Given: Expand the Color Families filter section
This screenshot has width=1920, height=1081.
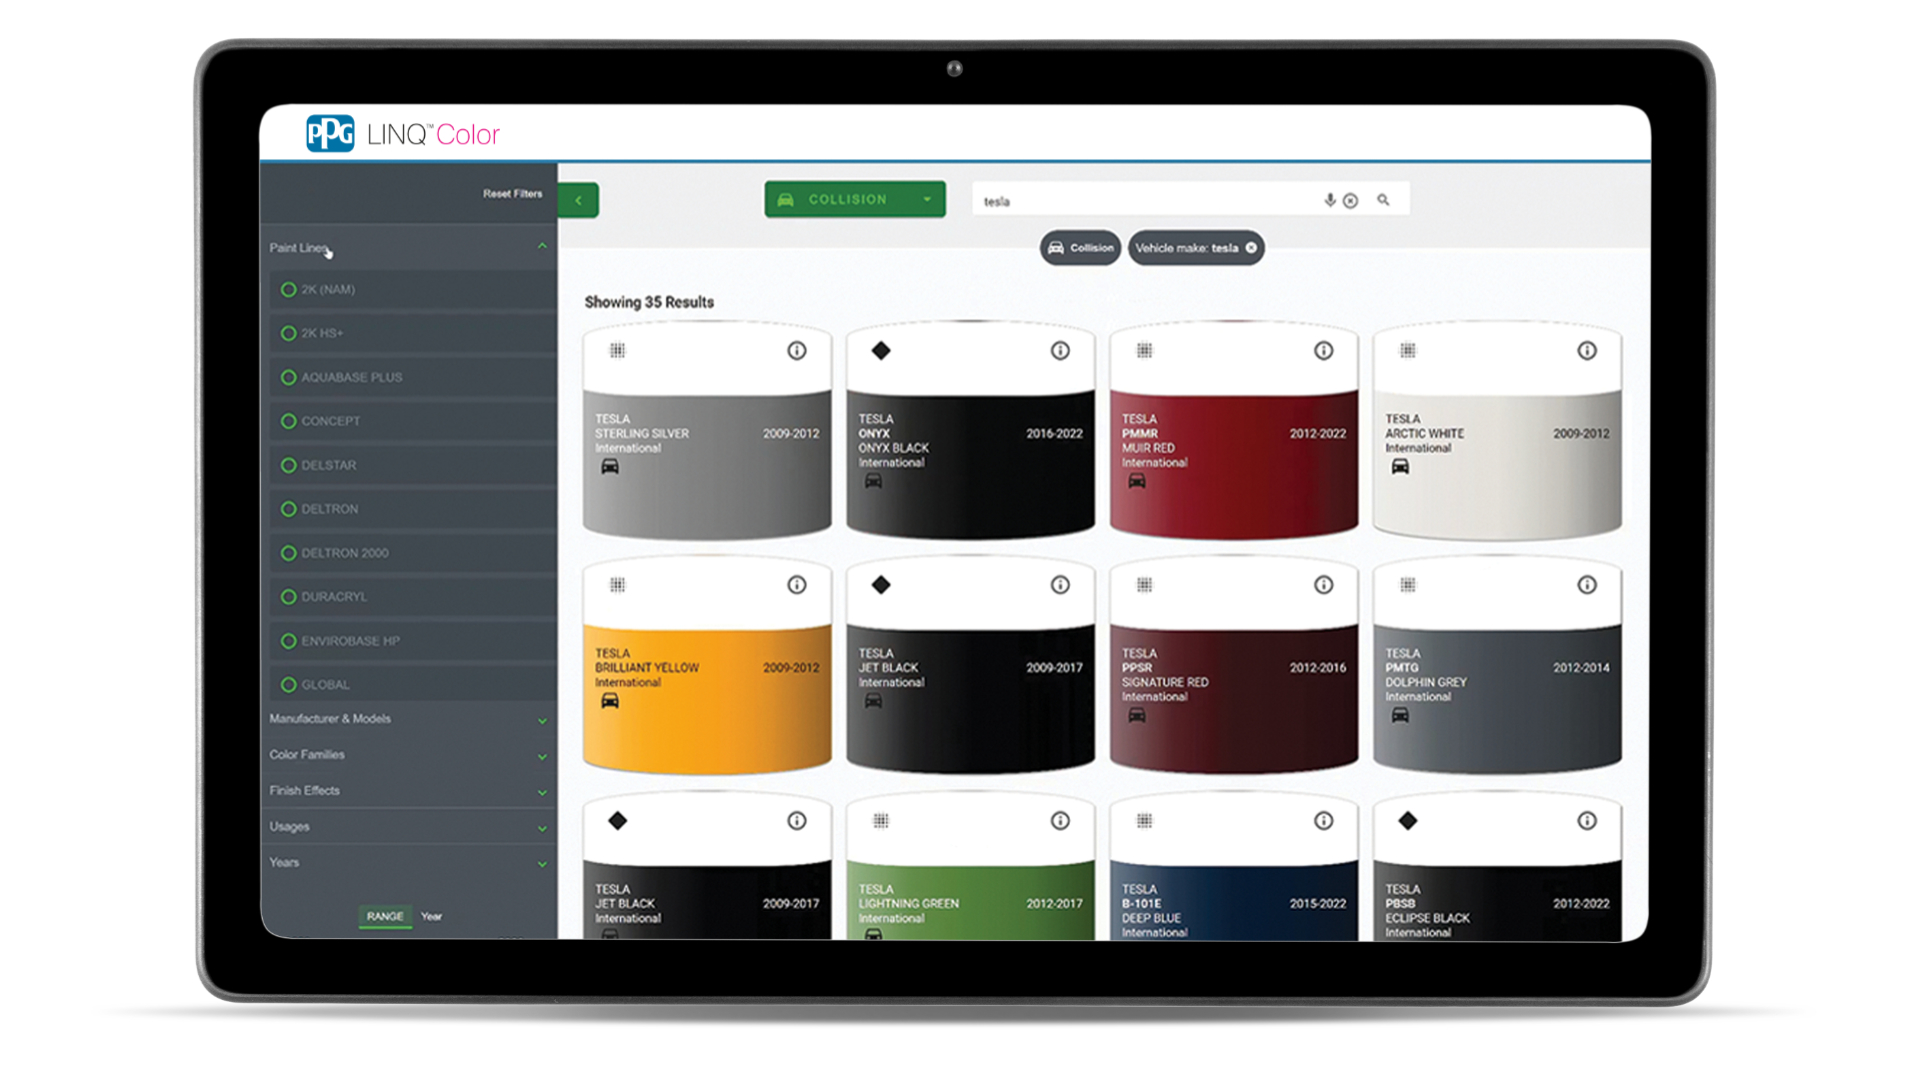Looking at the screenshot, I should point(409,755).
